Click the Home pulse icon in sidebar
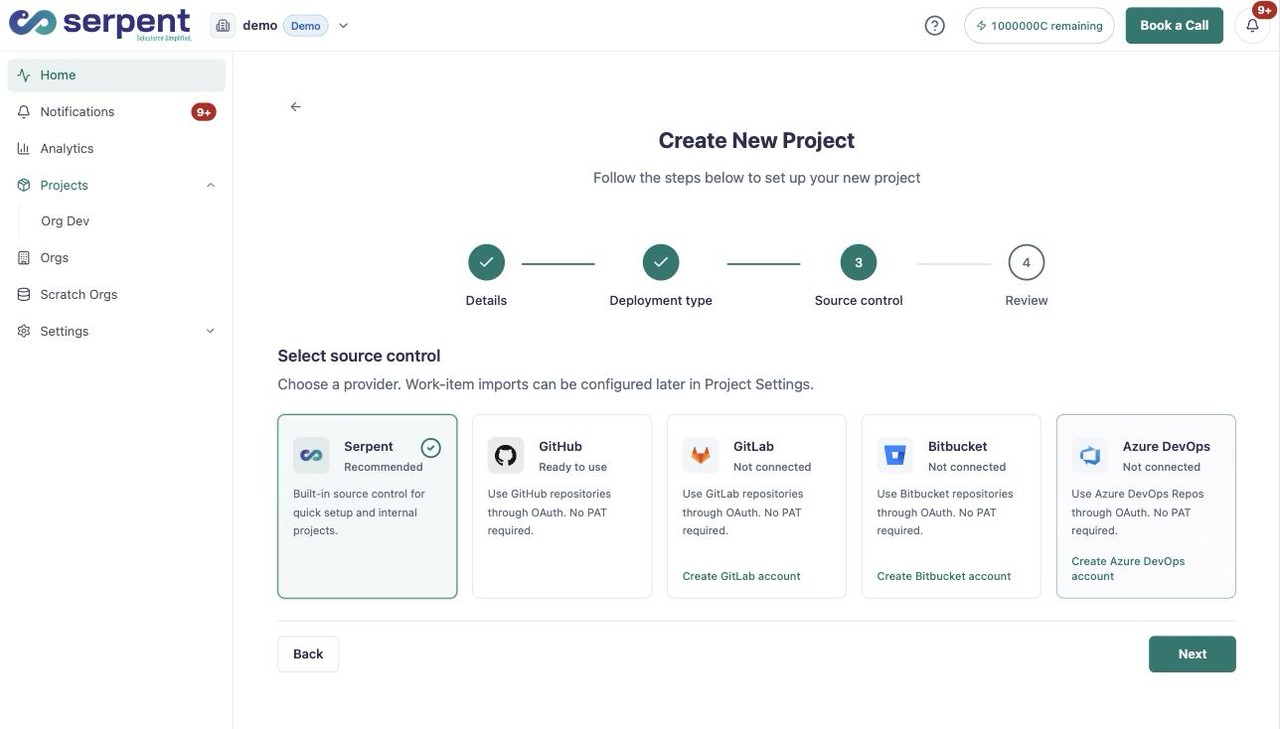Viewport: 1280px width, 729px height. click(24, 75)
